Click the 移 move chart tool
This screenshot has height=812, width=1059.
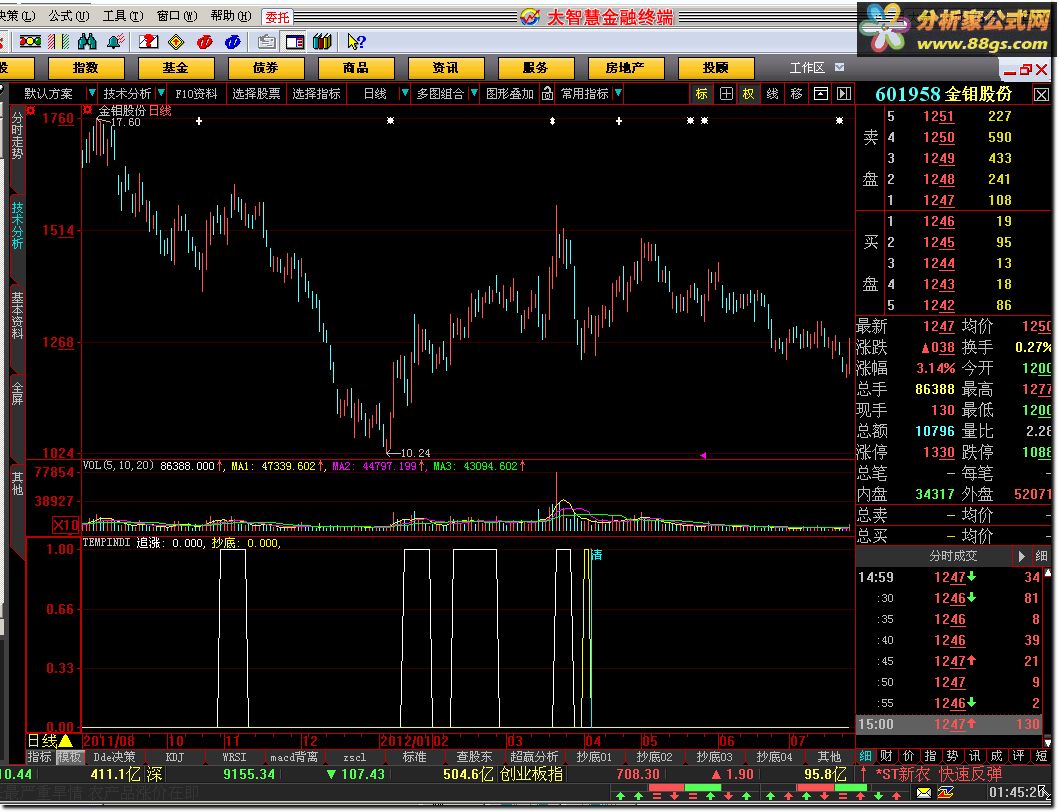[x=796, y=93]
